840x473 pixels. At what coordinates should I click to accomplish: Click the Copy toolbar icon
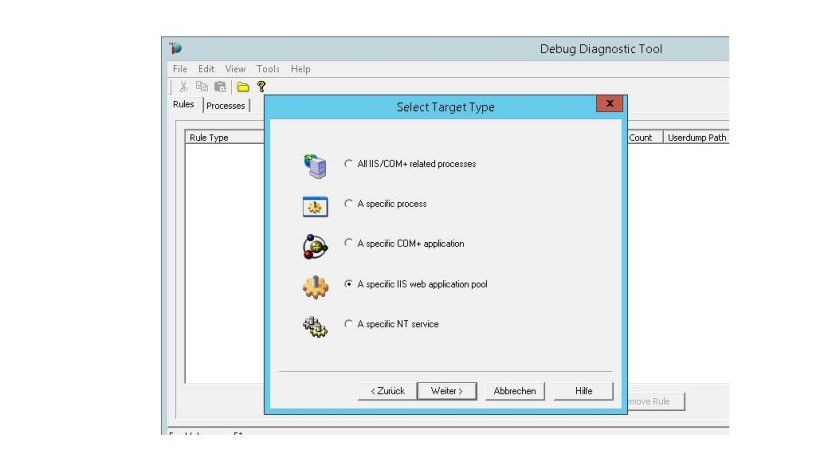[x=201, y=87]
